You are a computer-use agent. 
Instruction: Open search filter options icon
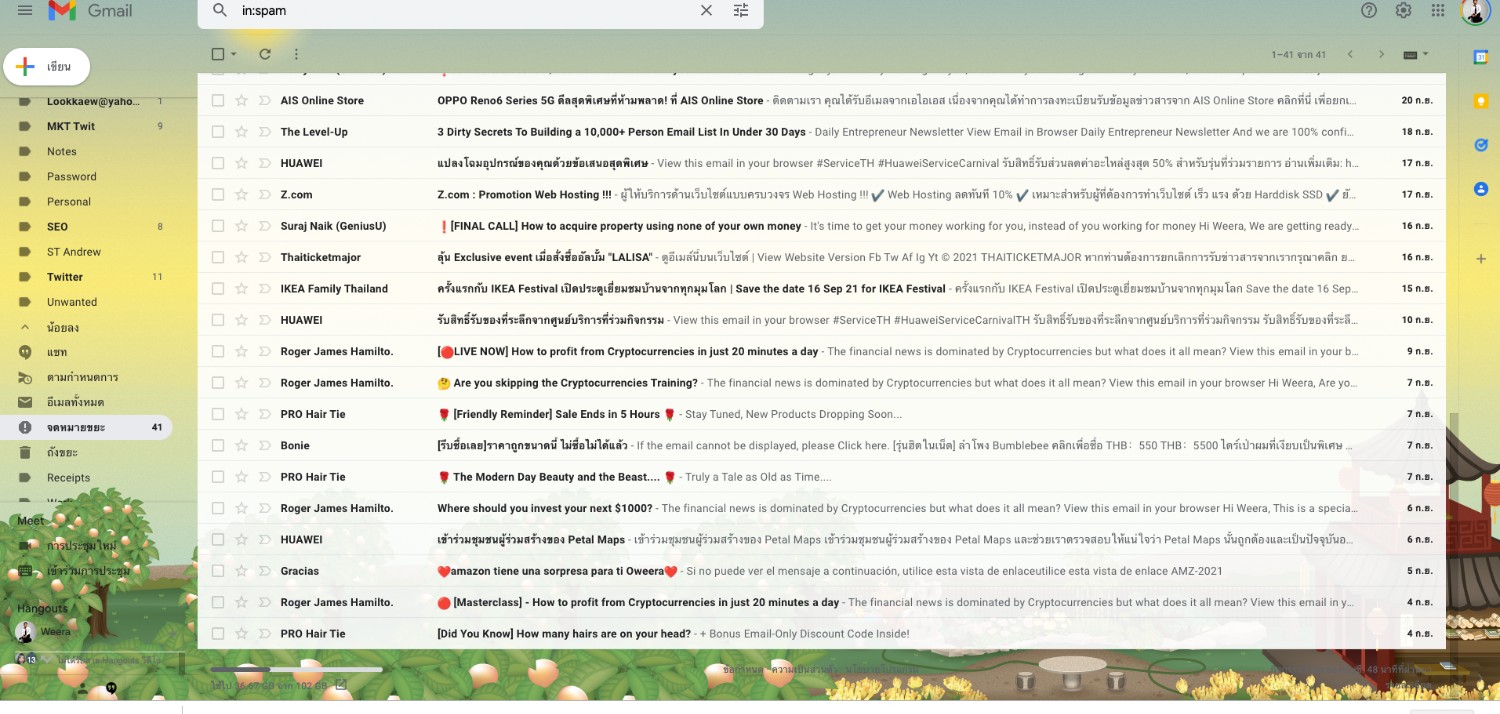click(x=741, y=11)
